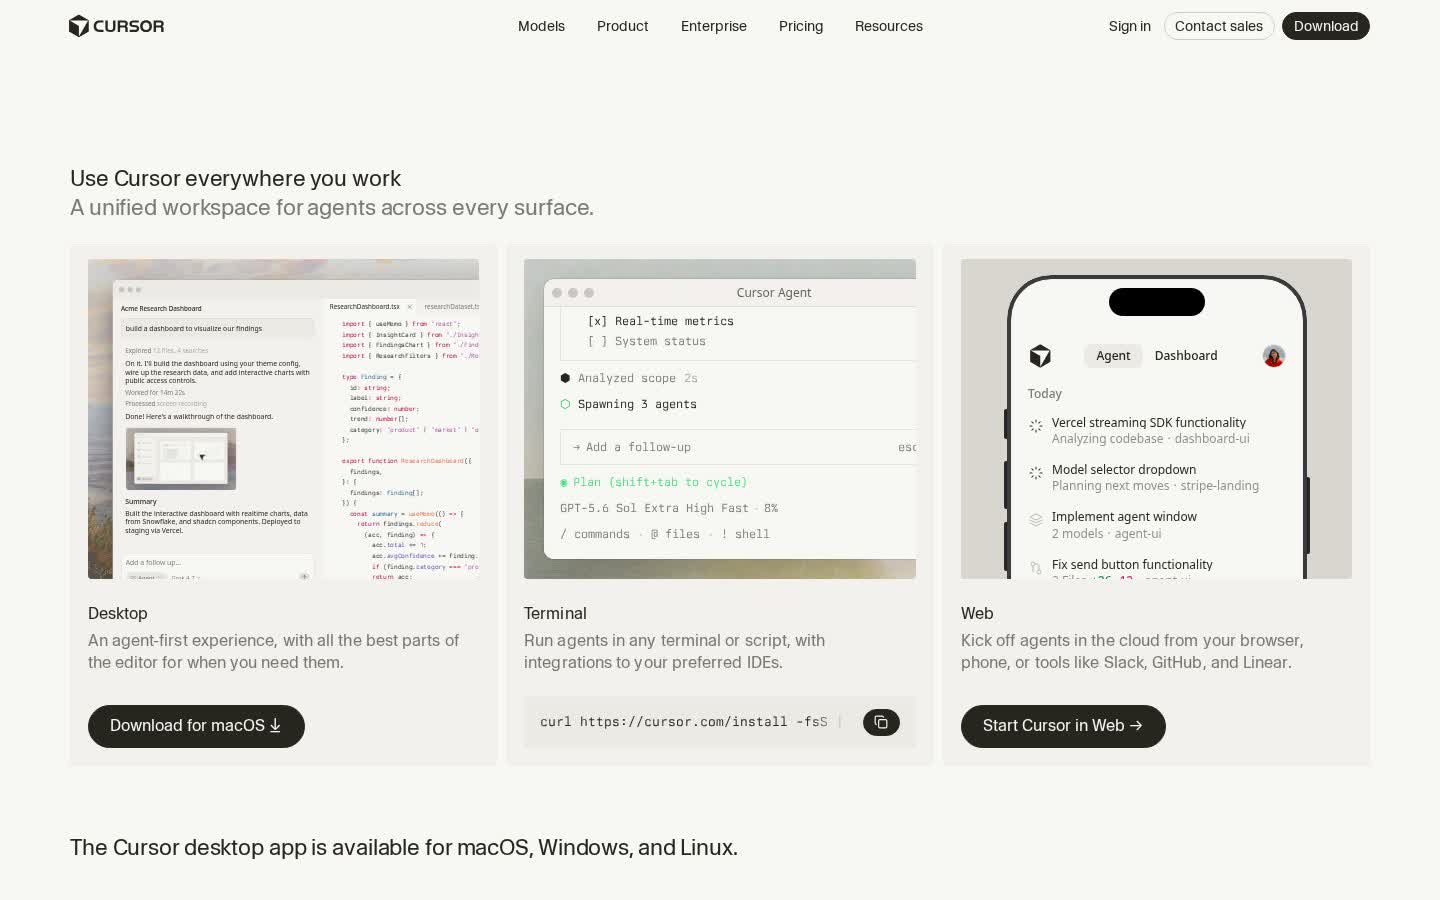1440x900 pixels.
Task: Open the Models menu
Action: [x=541, y=26]
